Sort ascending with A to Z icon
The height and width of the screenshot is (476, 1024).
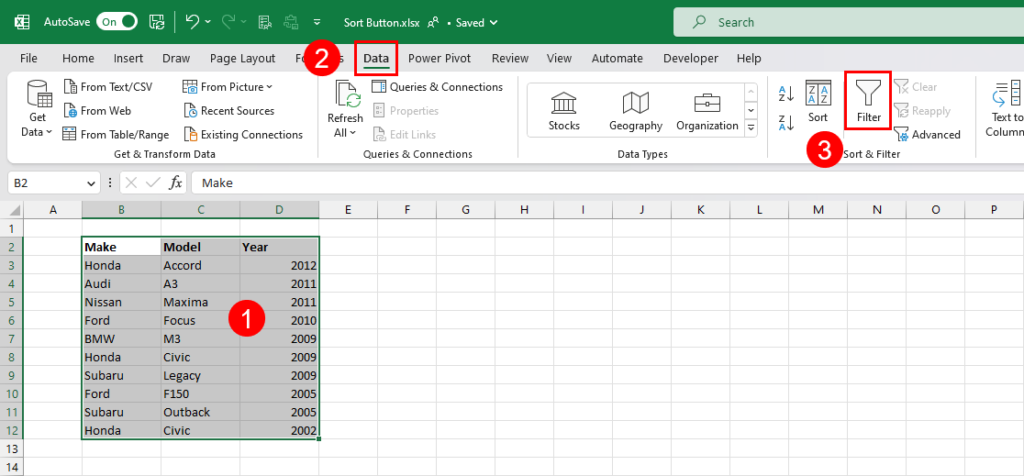[x=786, y=93]
